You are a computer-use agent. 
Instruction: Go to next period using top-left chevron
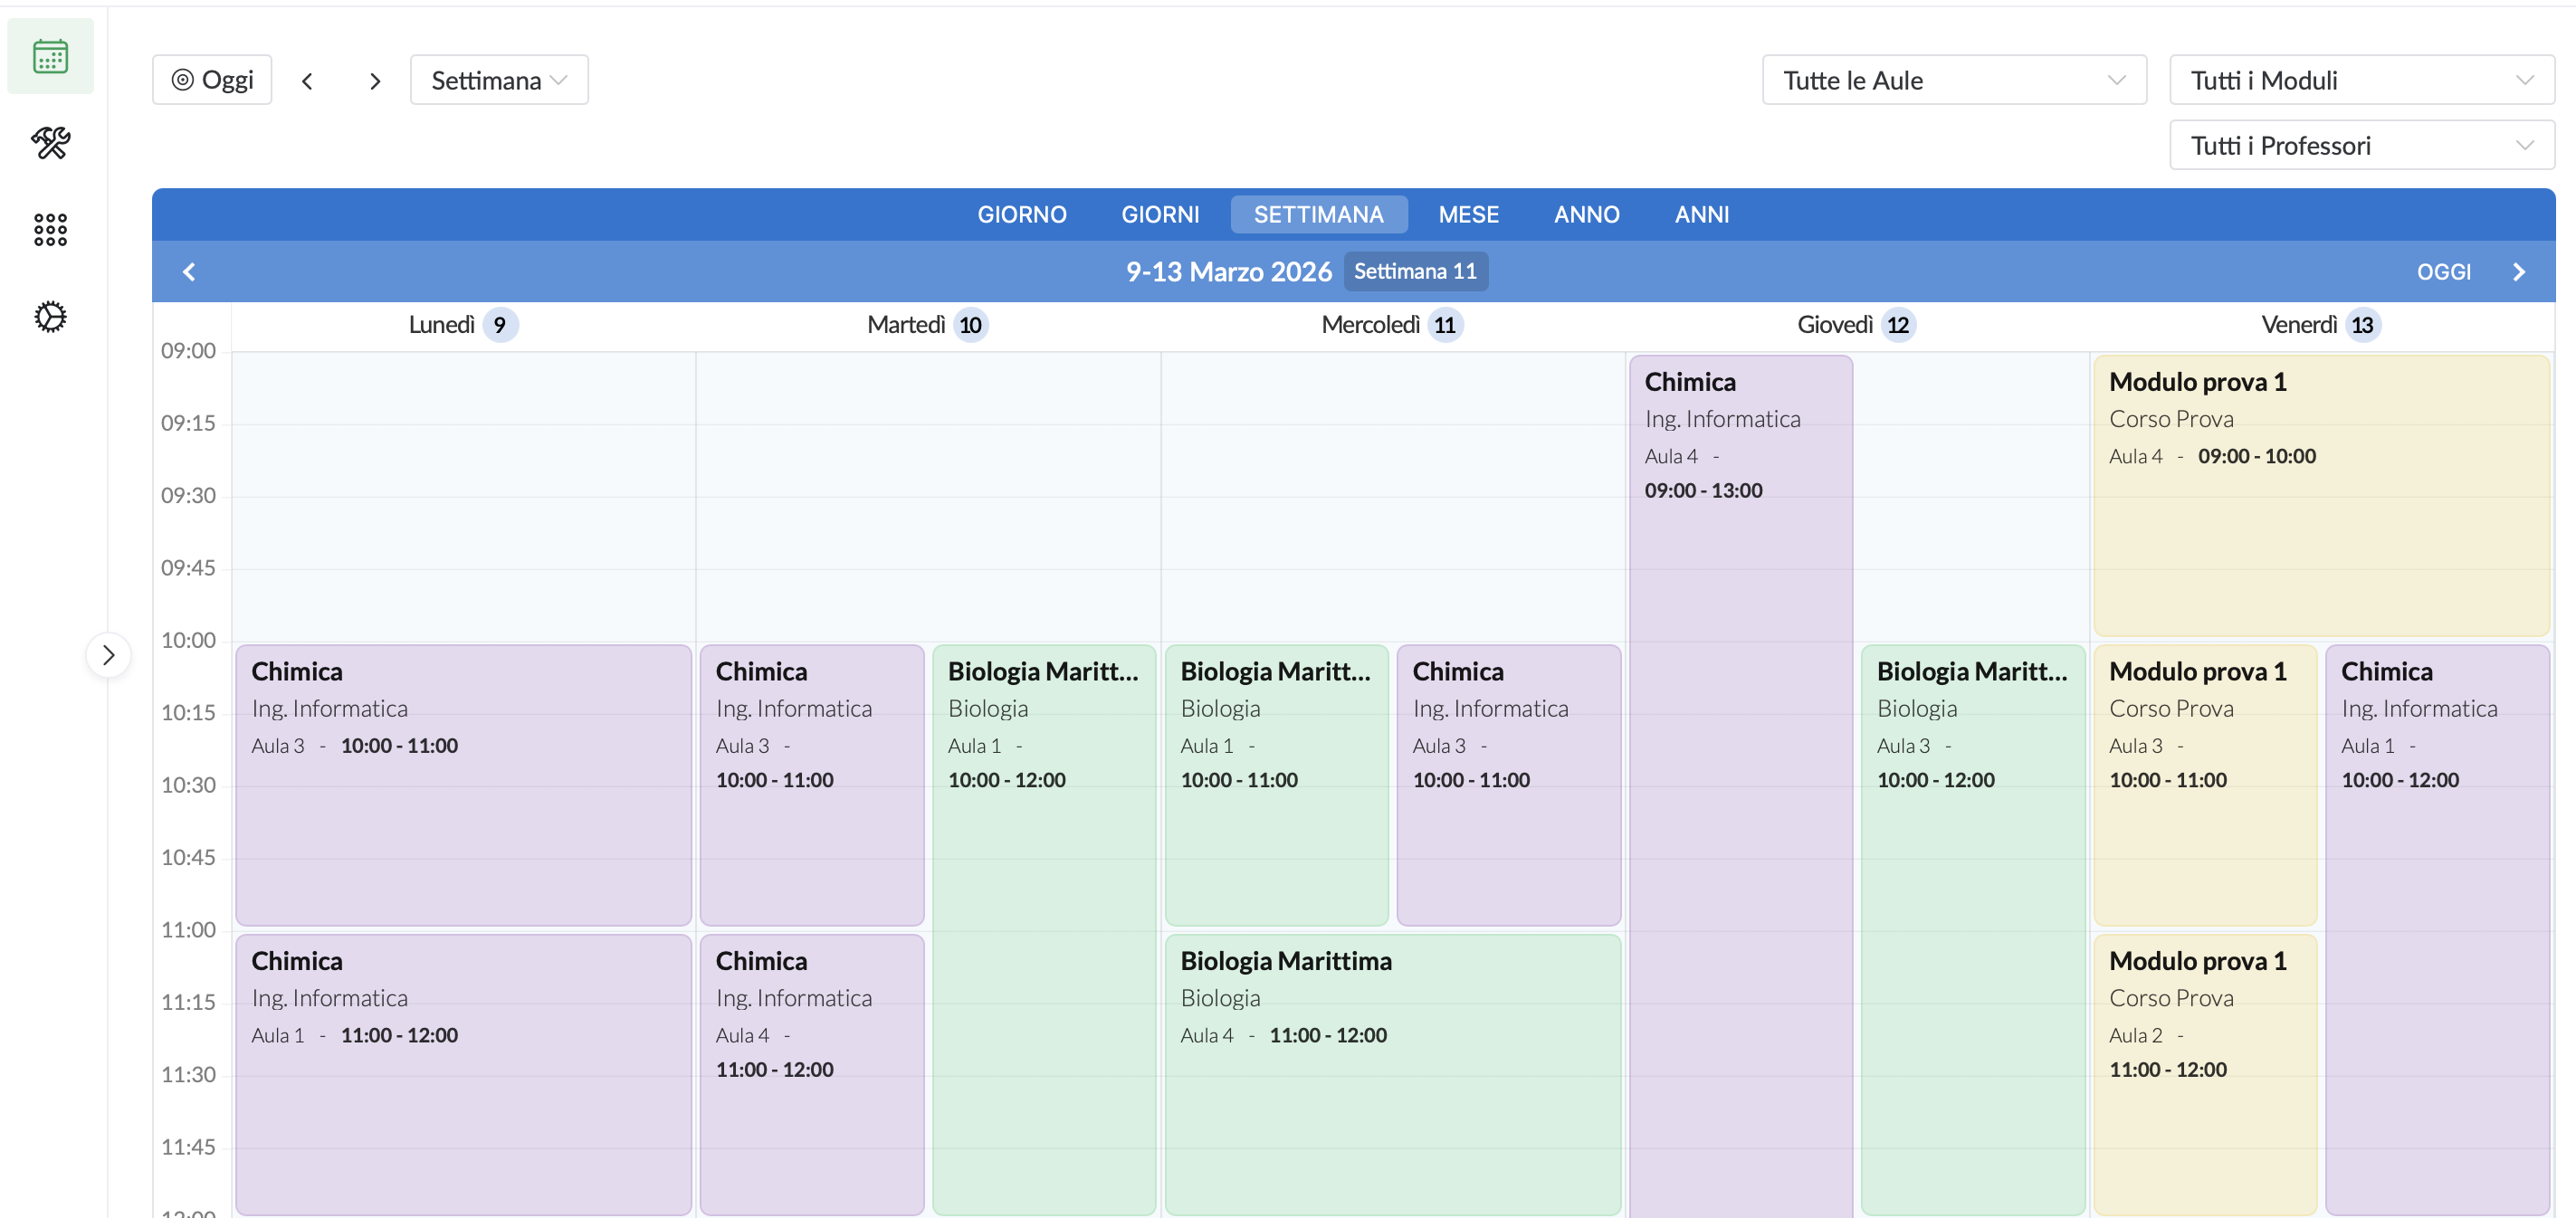pyautogui.click(x=375, y=81)
